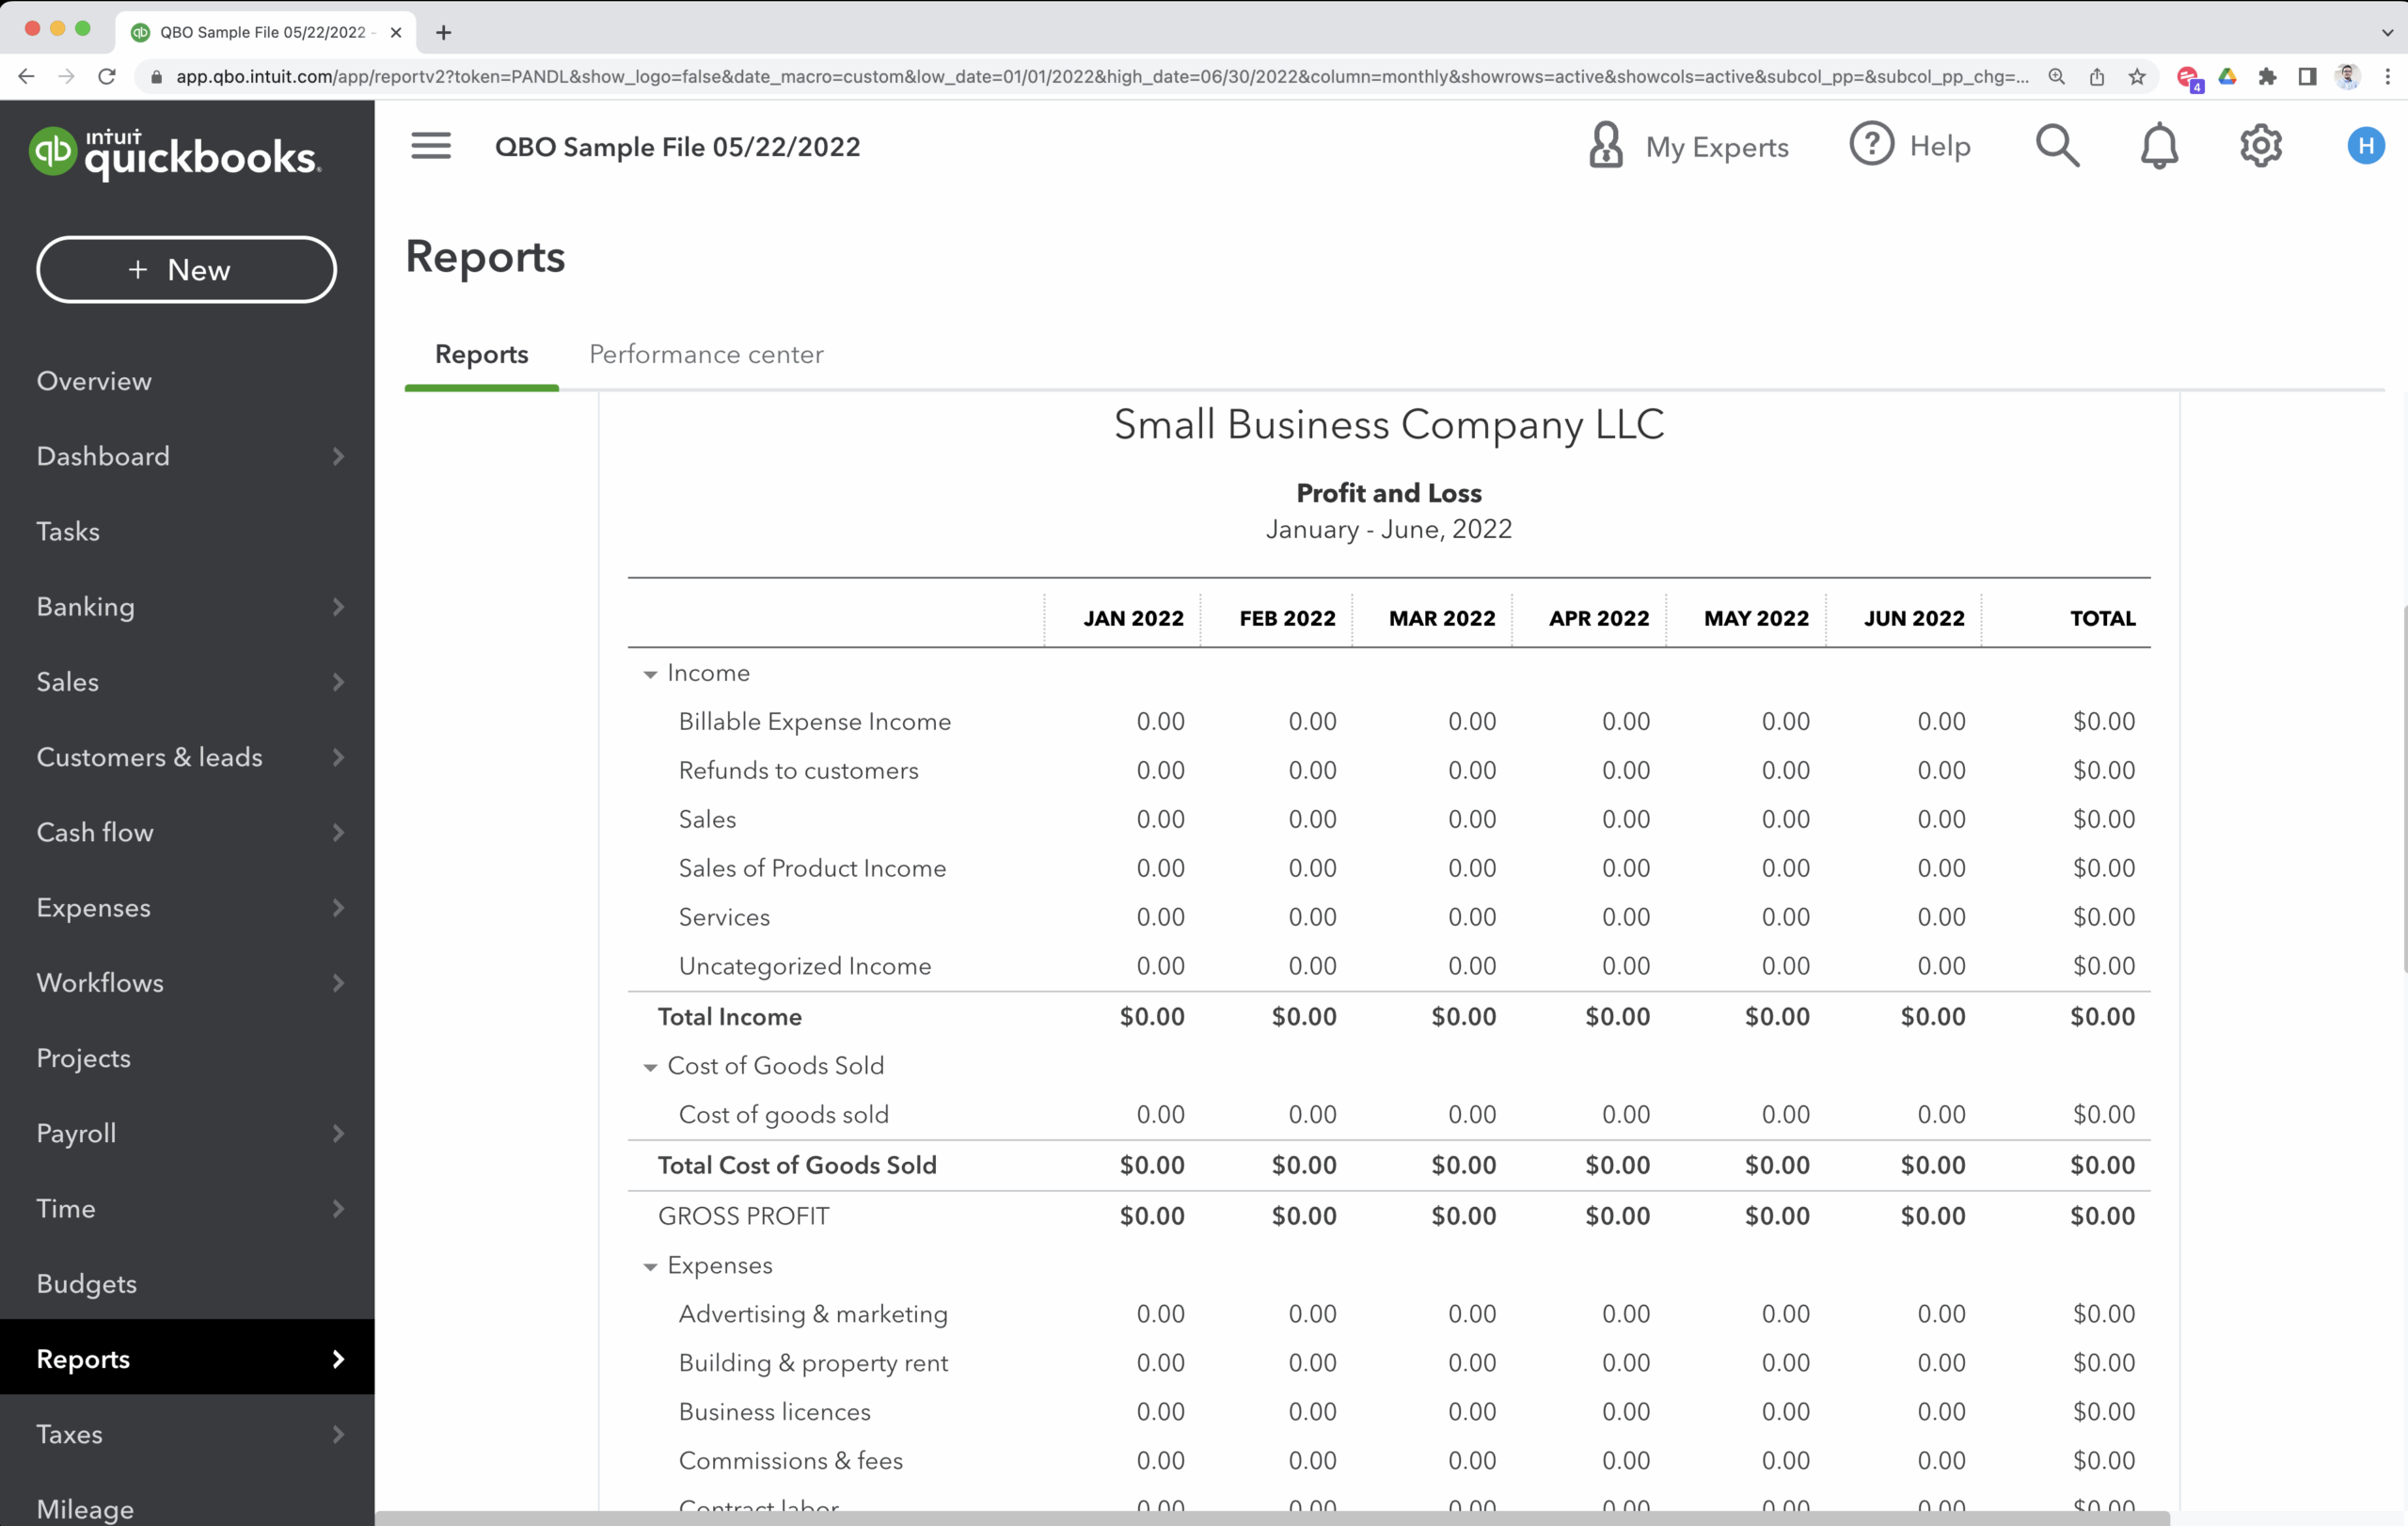This screenshot has height=1526, width=2408.
Task: Click the user avatar initial
Action: (x=2365, y=145)
